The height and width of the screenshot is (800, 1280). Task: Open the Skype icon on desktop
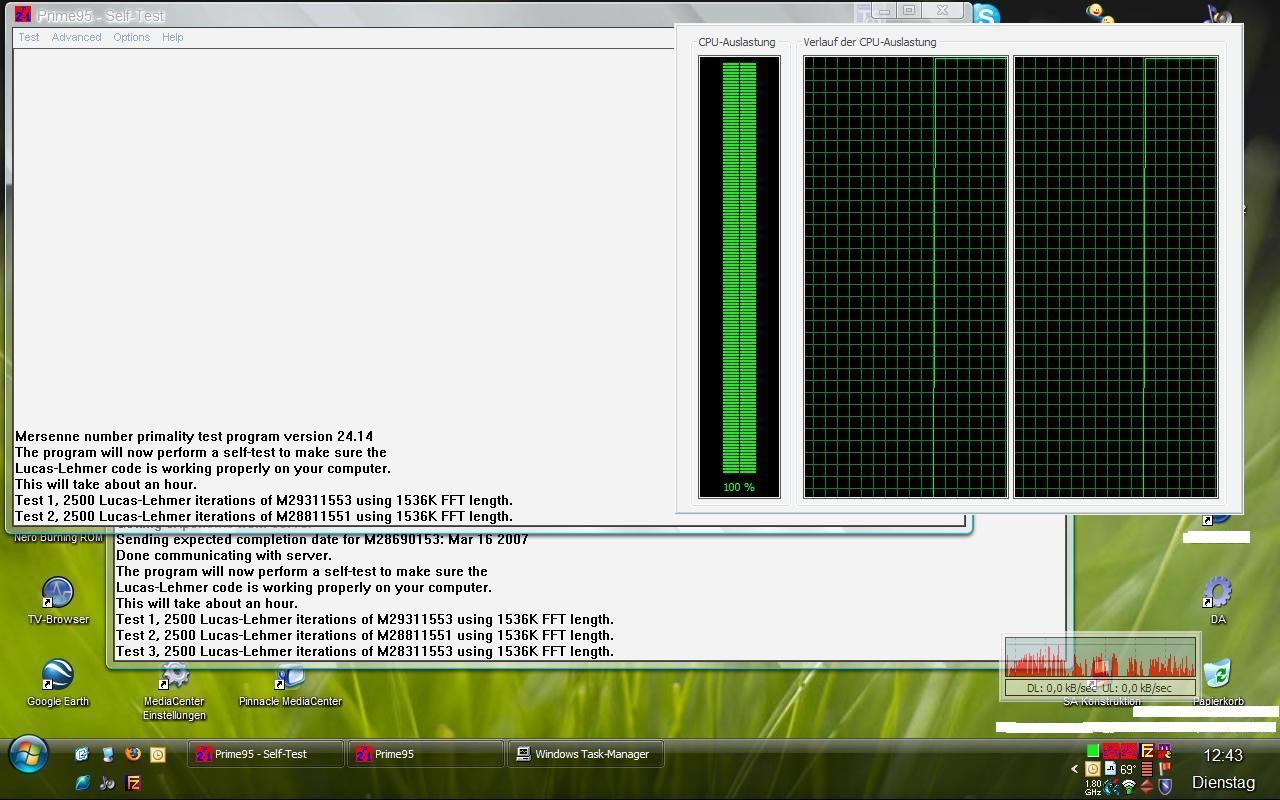pos(986,16)
